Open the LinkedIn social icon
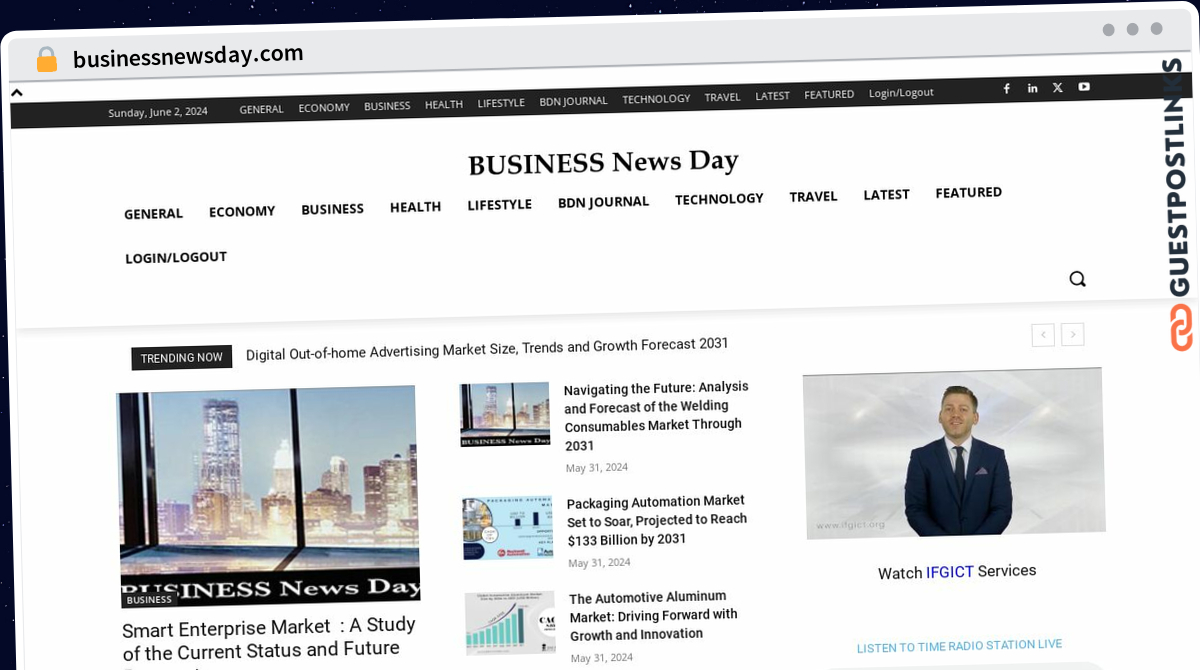The width and height of the screenshot is (1200, 670). [x=1033, y=88]
